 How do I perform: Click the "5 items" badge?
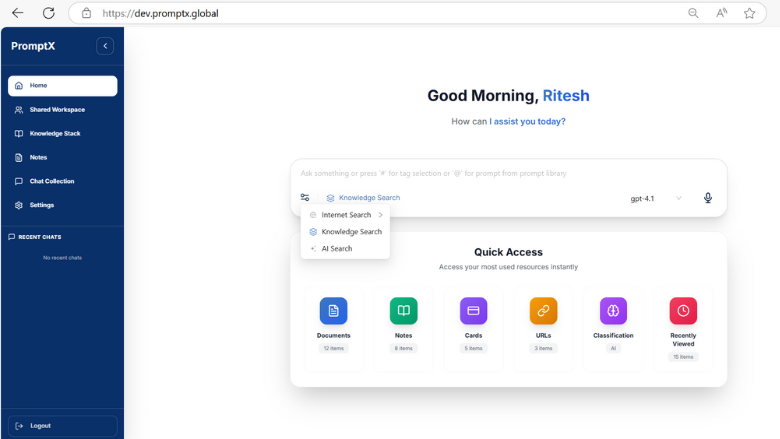point(474,349)
